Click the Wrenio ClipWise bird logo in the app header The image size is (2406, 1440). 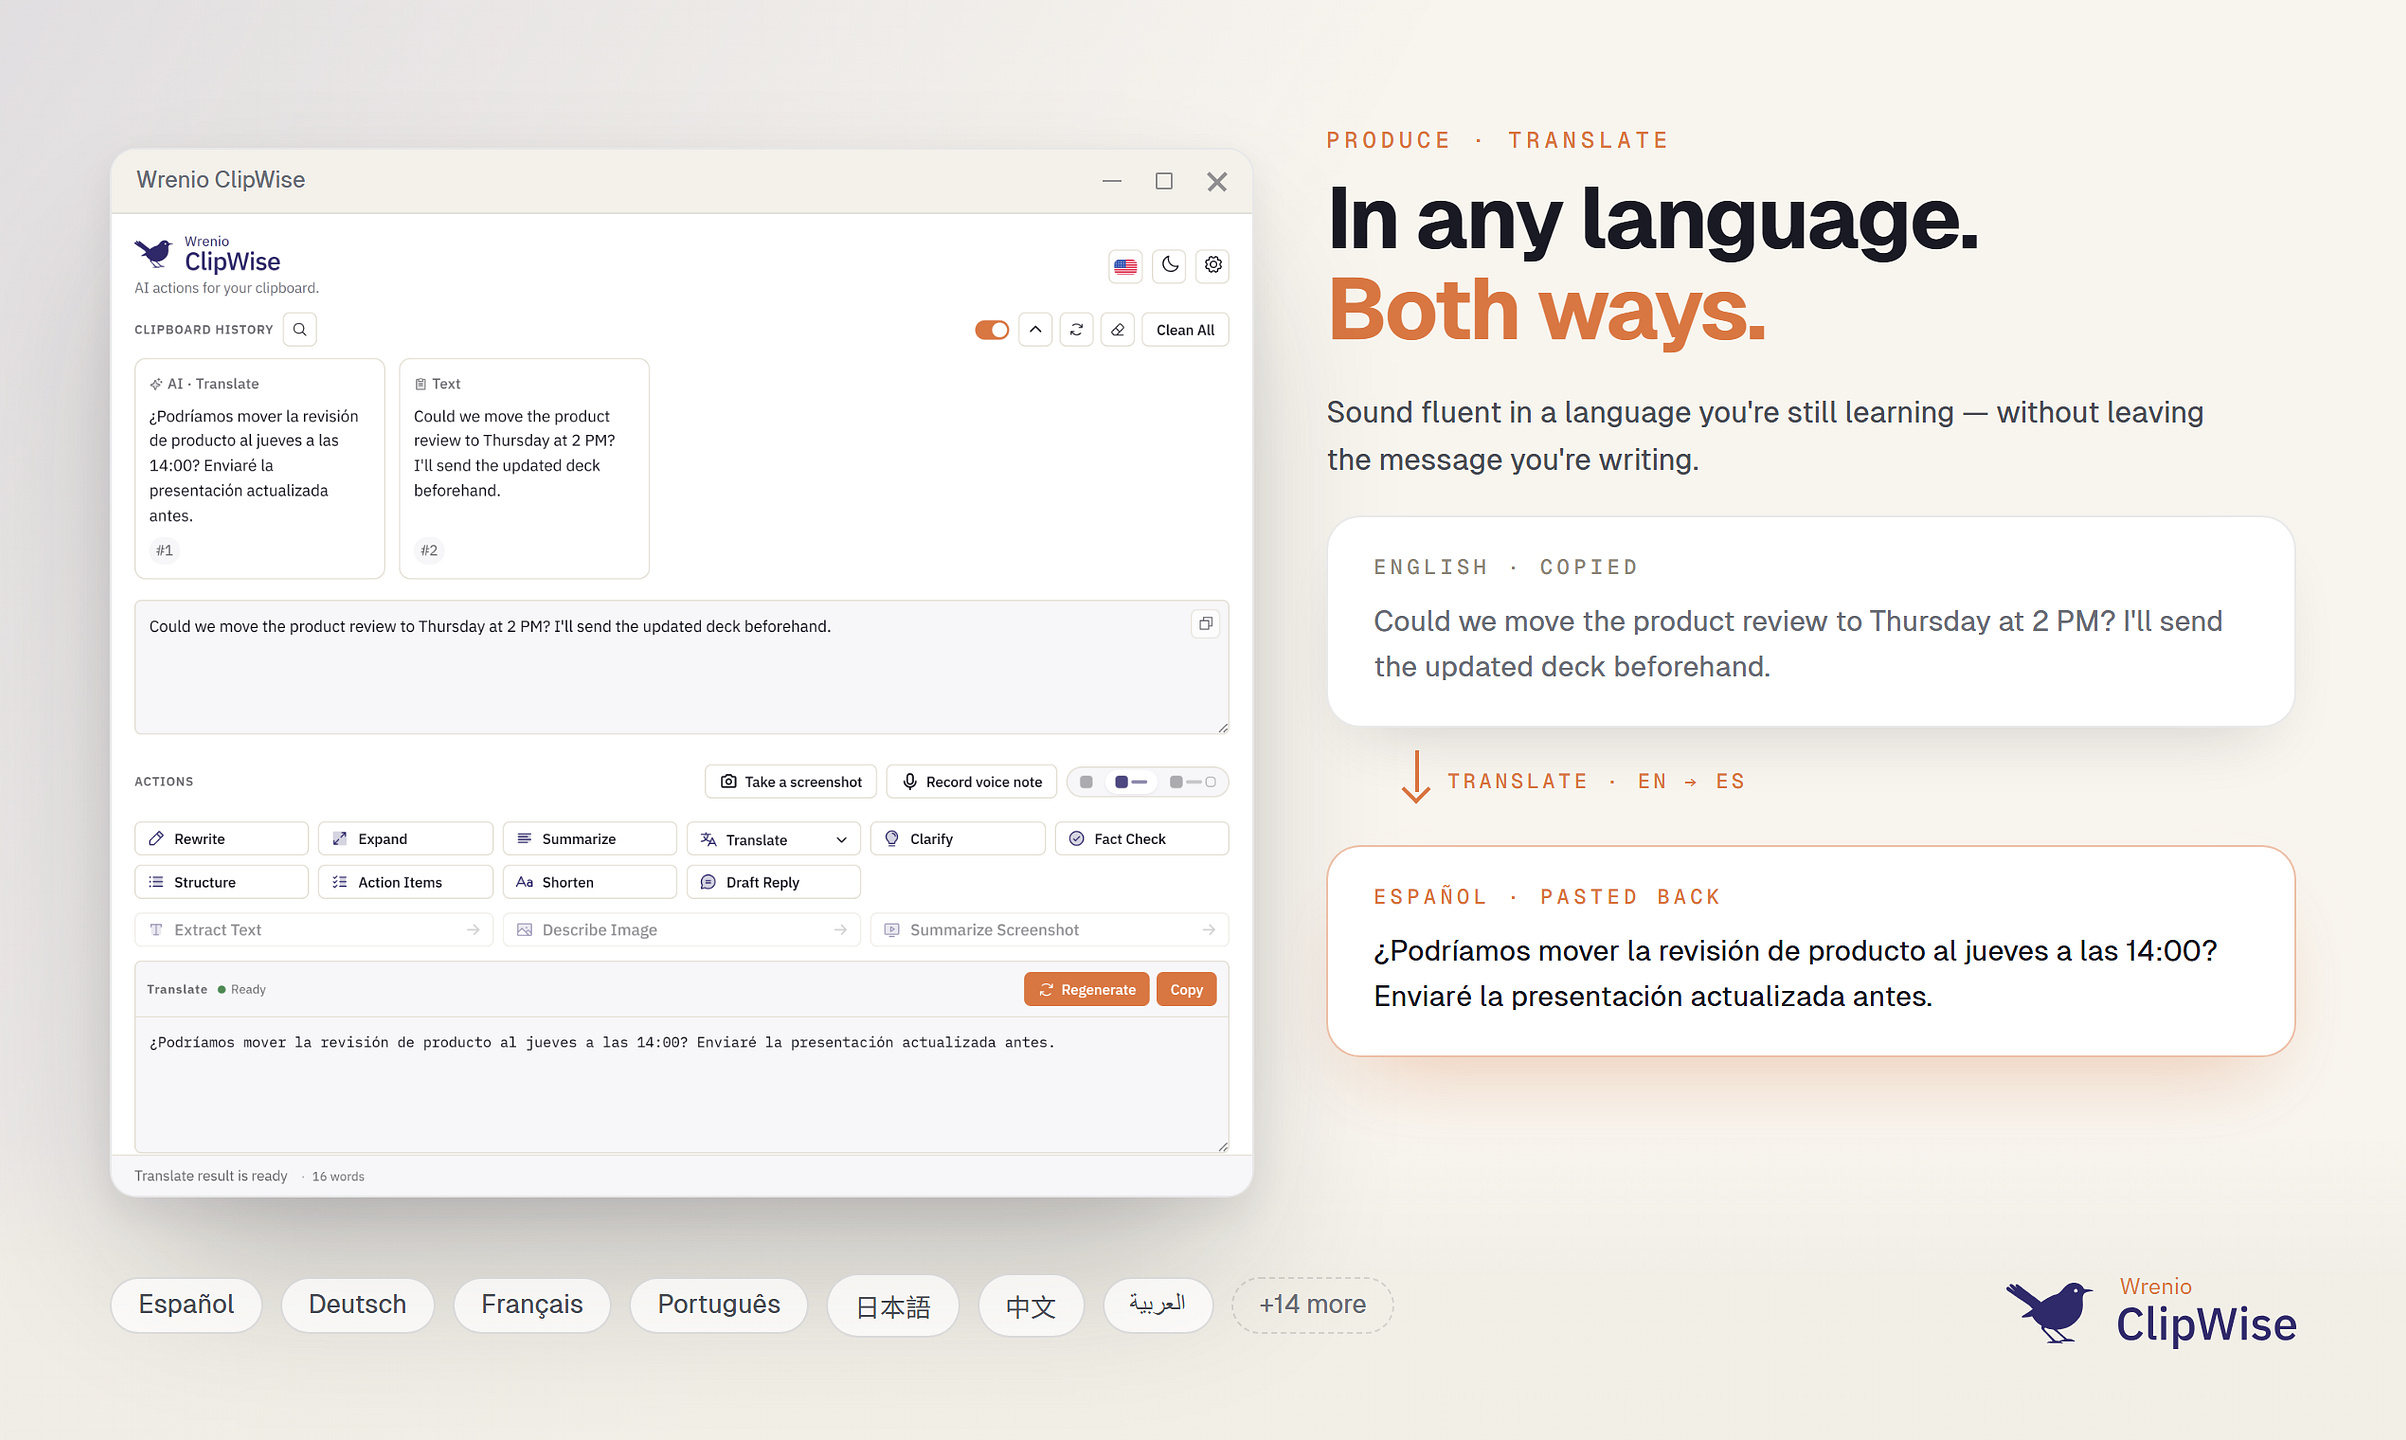pos(154,253)
